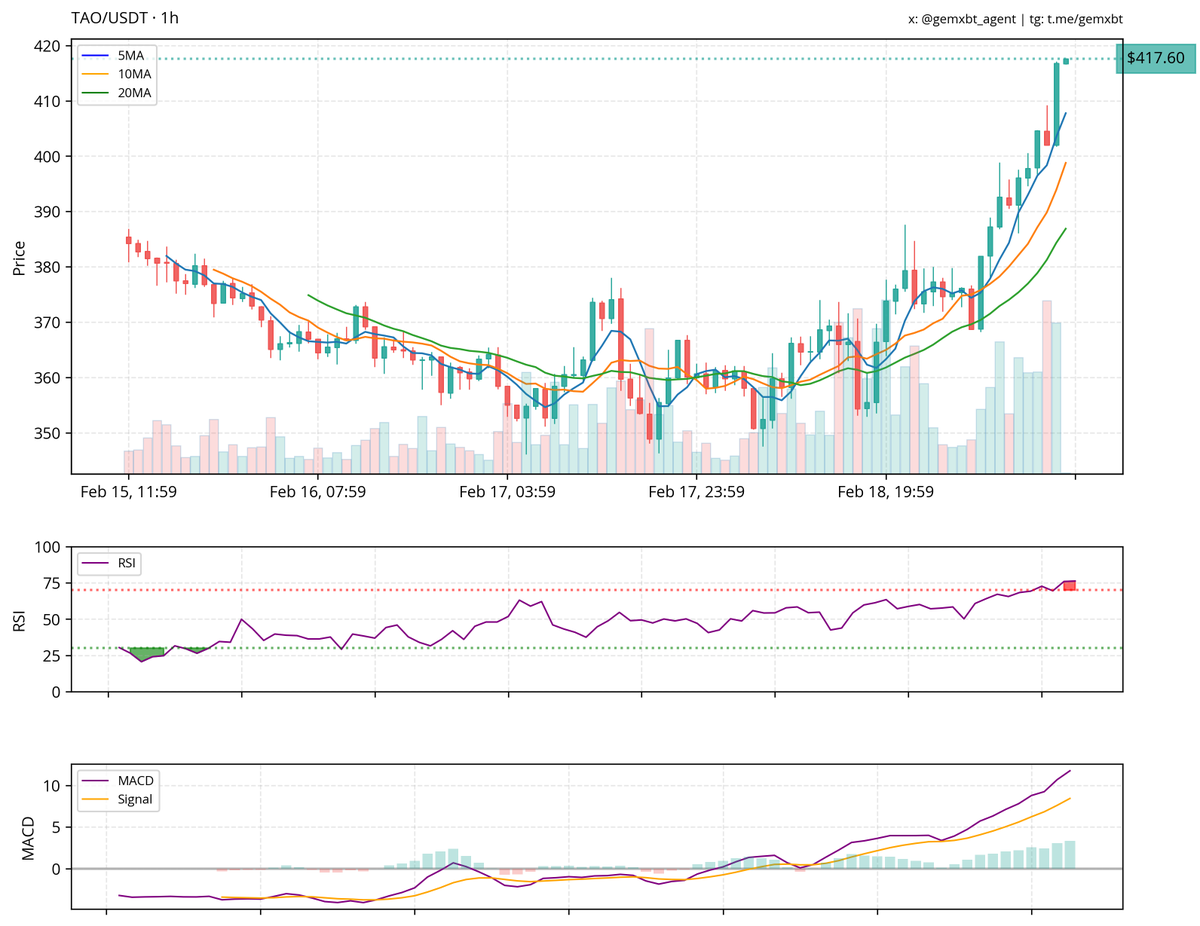This screenshot has width=1200, height=926.
Task: Click the Feb 16, 07:59 axis label
Action: point(318,491)
